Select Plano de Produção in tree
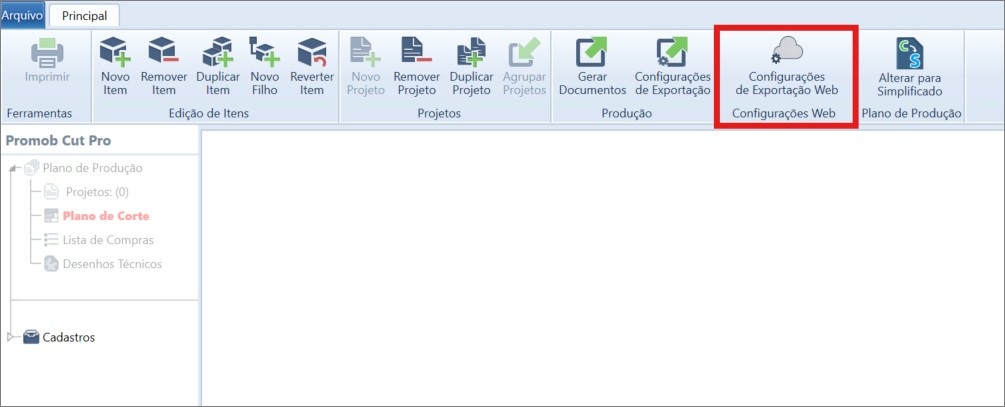This screenshot has height=407, width=1005. pyautogui.click(x=92, y=168)
